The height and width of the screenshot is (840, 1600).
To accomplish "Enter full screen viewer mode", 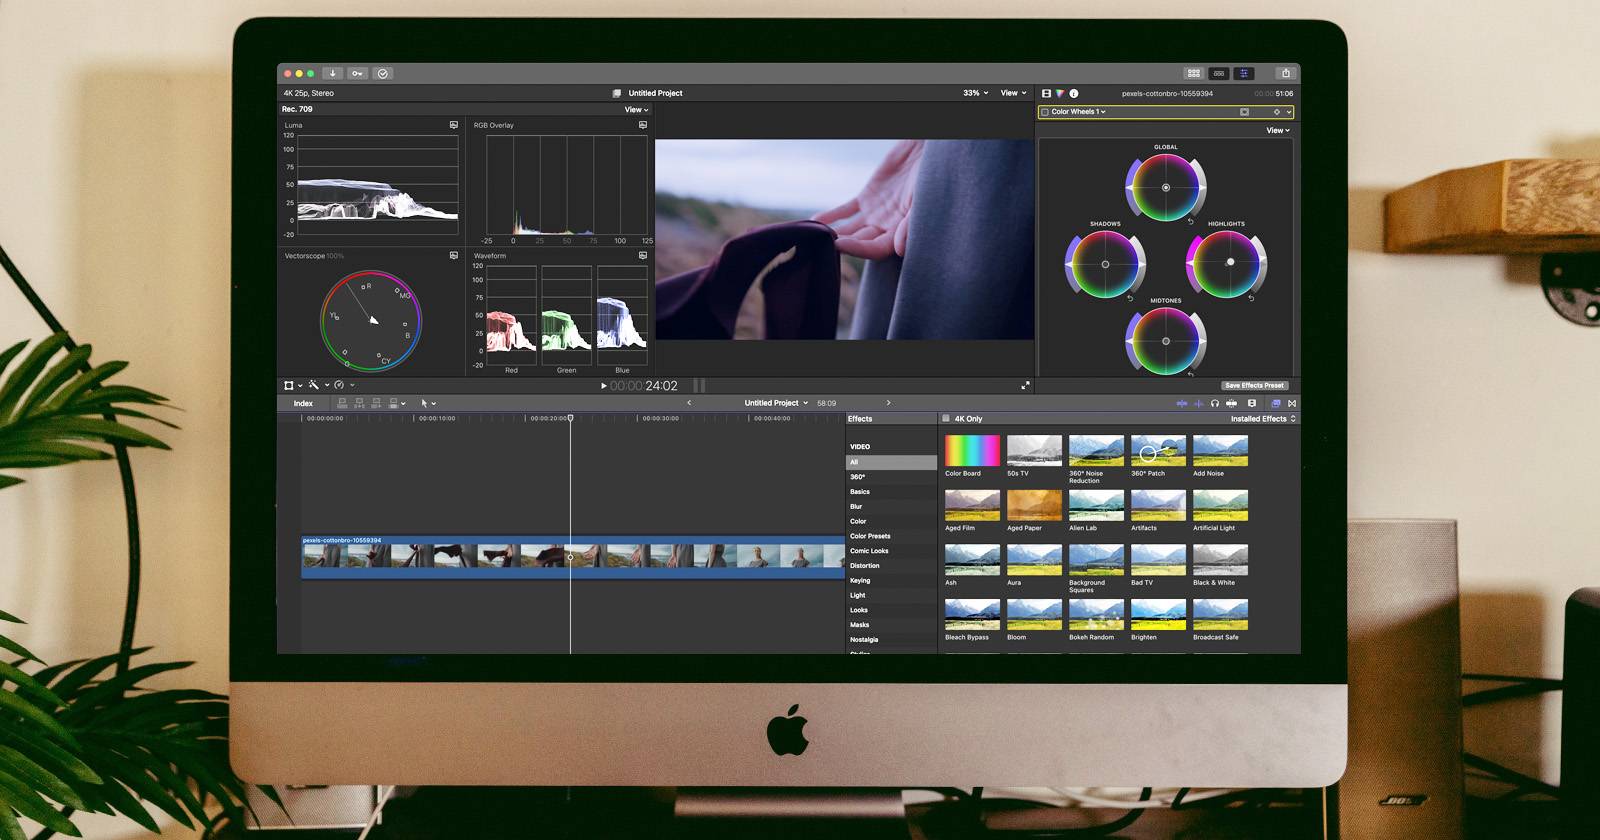I will pyautogui.click(x=1025, y=385).
